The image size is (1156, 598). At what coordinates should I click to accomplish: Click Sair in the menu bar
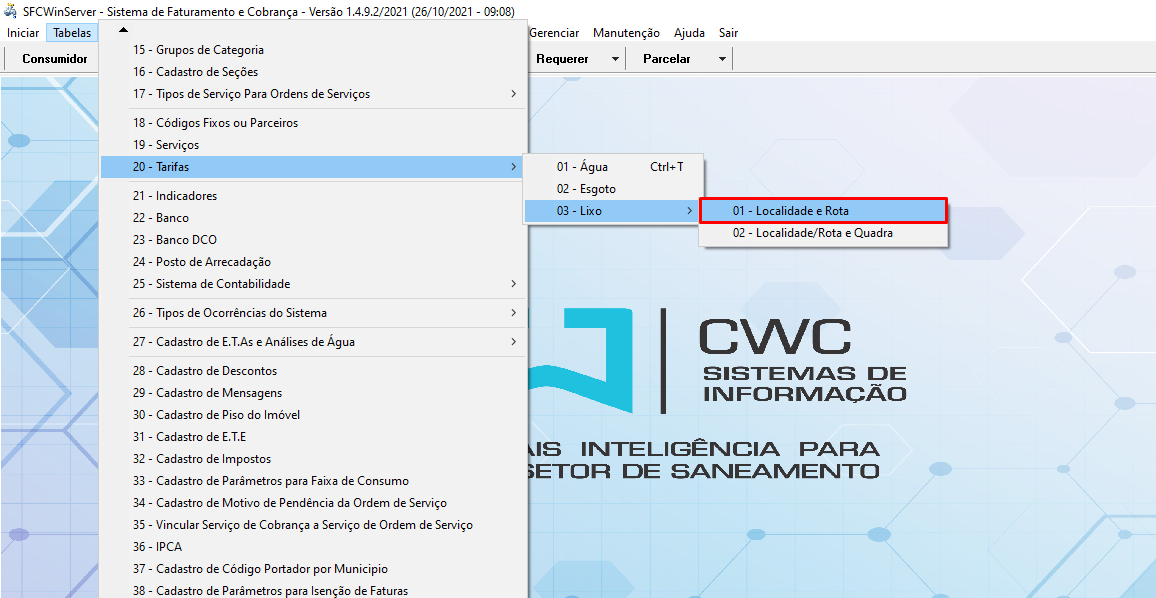[728, 33]
